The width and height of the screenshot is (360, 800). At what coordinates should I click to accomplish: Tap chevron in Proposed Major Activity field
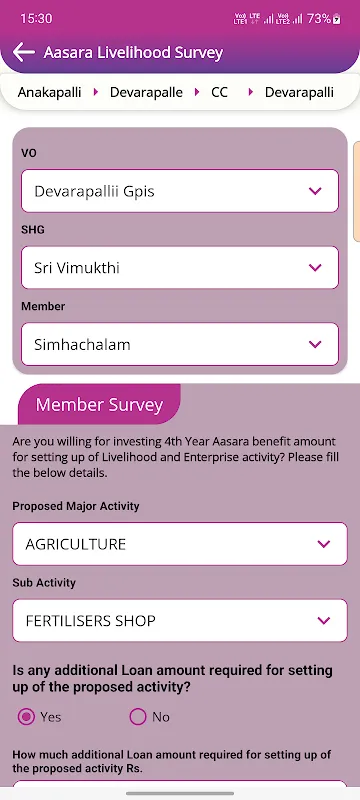(324, 544)
